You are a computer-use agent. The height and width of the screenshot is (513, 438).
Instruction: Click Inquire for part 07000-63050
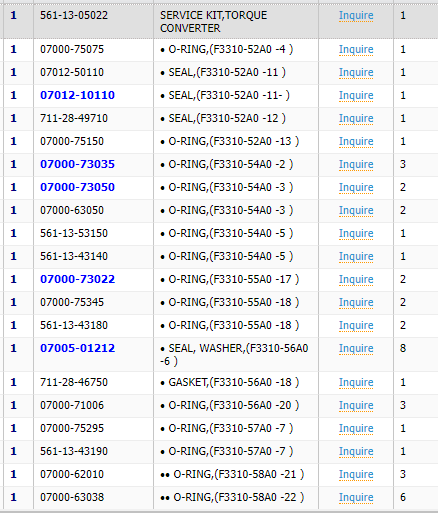click(356, 211)
